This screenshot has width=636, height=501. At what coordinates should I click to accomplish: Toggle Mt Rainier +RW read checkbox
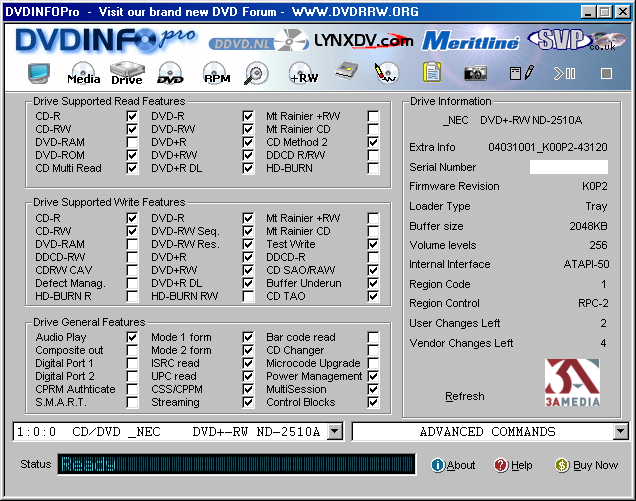(x=373, y=116)
